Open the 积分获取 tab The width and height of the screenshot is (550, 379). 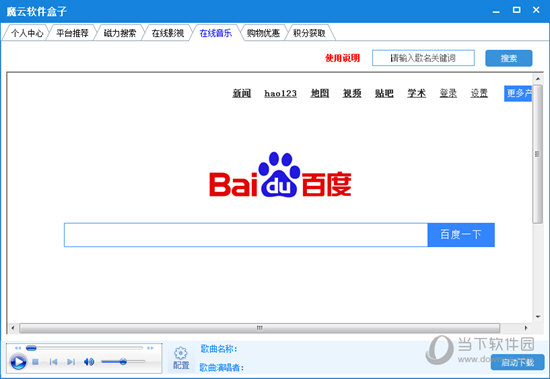click(309, 33)
